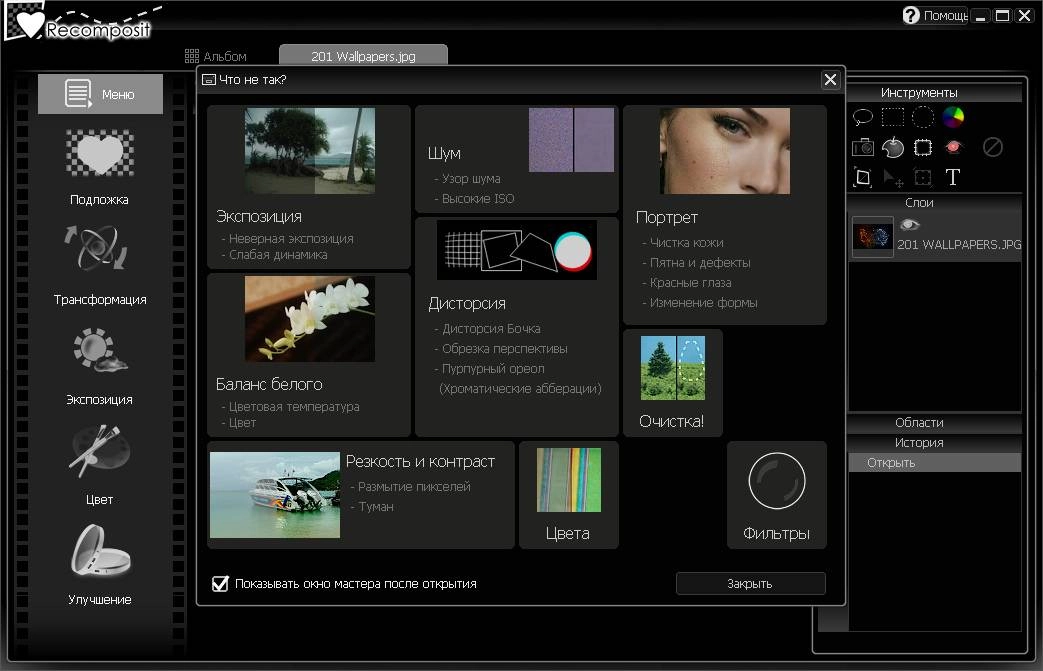This screenshot has height=671, width=1043.
Task: Click the Закрыть button
Action: coord(750,583)
